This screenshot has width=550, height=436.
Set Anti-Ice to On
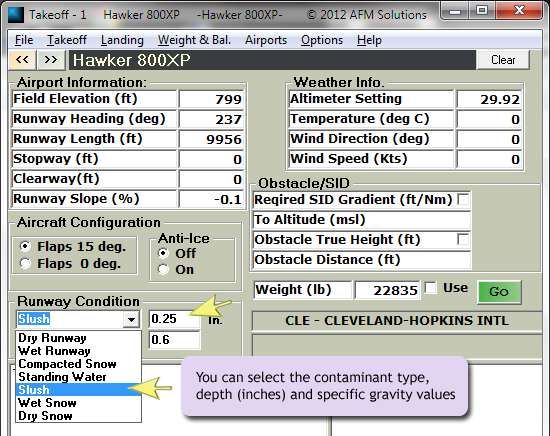[163, 269]
